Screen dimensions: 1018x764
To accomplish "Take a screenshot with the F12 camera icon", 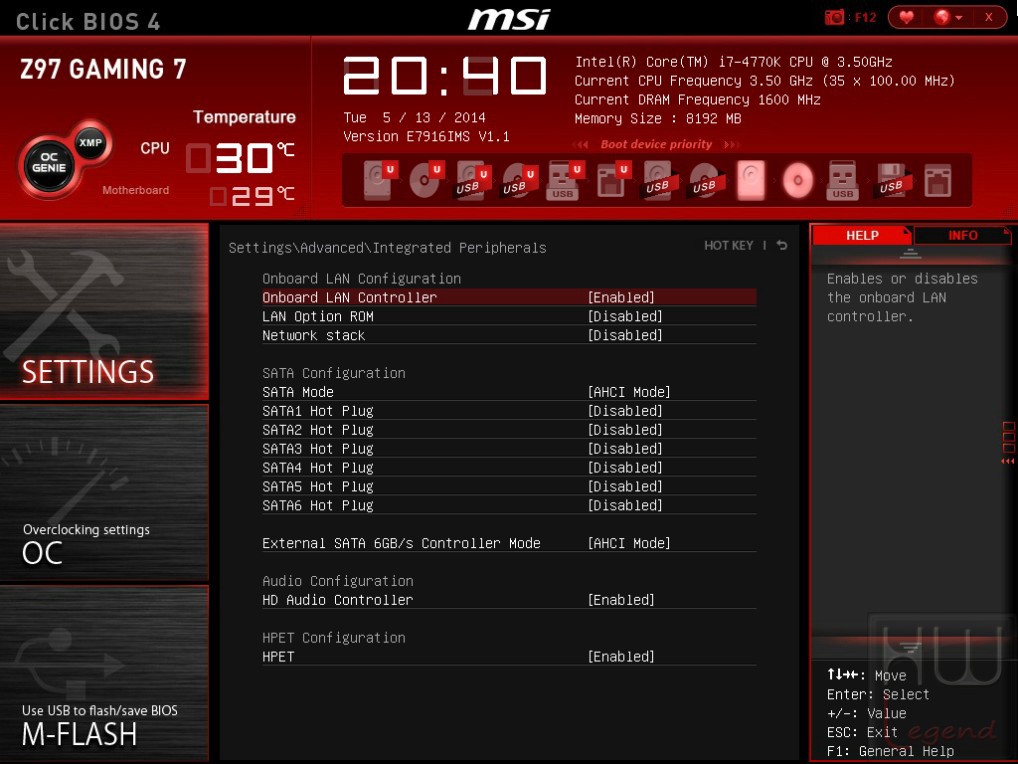I will pyautogui.click(x=834, y=18).
